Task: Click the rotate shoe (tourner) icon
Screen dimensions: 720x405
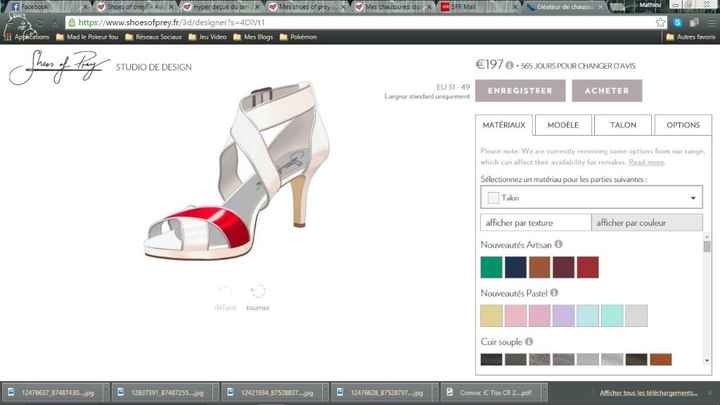Action: tap(258, 291)
